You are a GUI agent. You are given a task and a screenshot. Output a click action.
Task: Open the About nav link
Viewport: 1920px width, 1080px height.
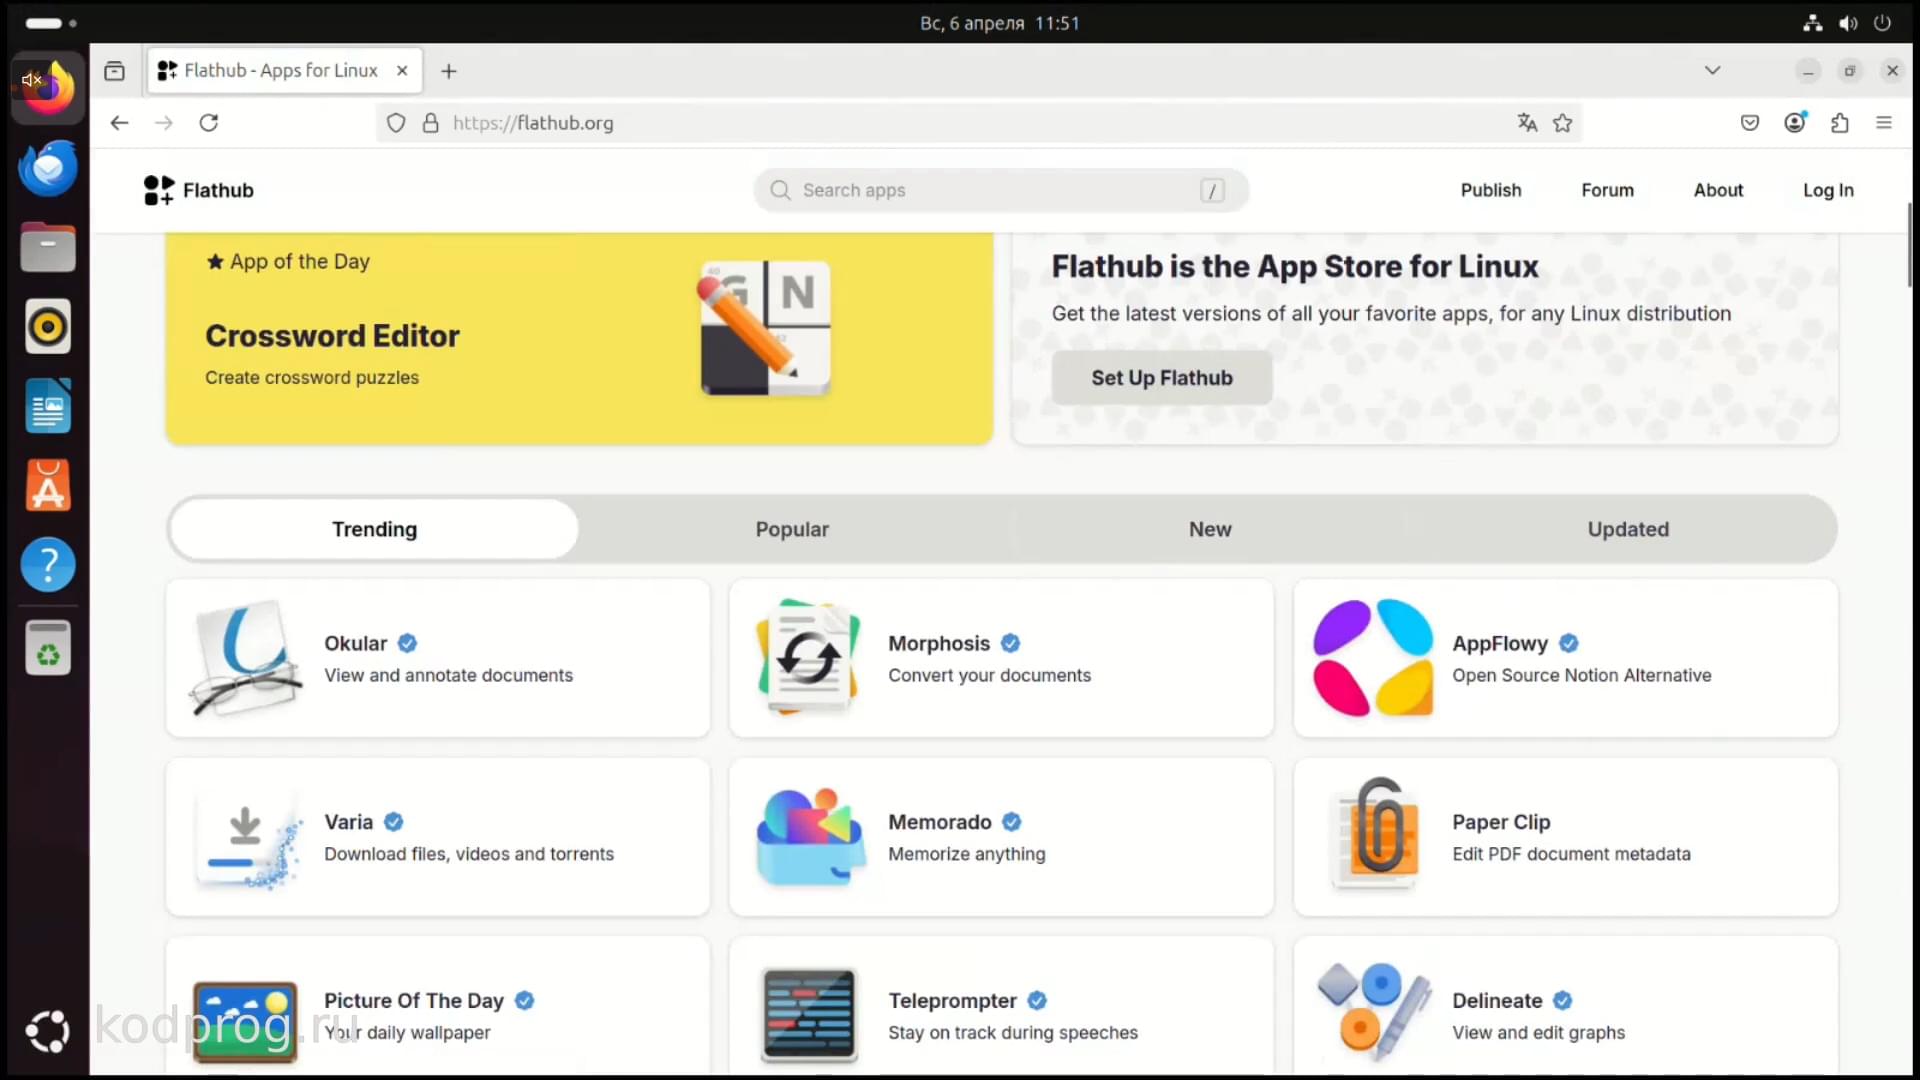(1718, 190)
